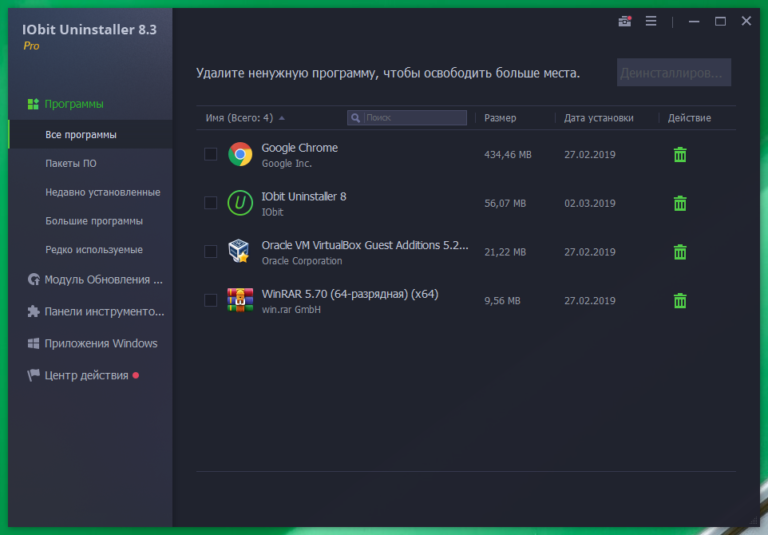Image resolution: width=768 pixels, height=535 pixels.
Task: Click the WinRAR books icon
Action: [240, 300]
